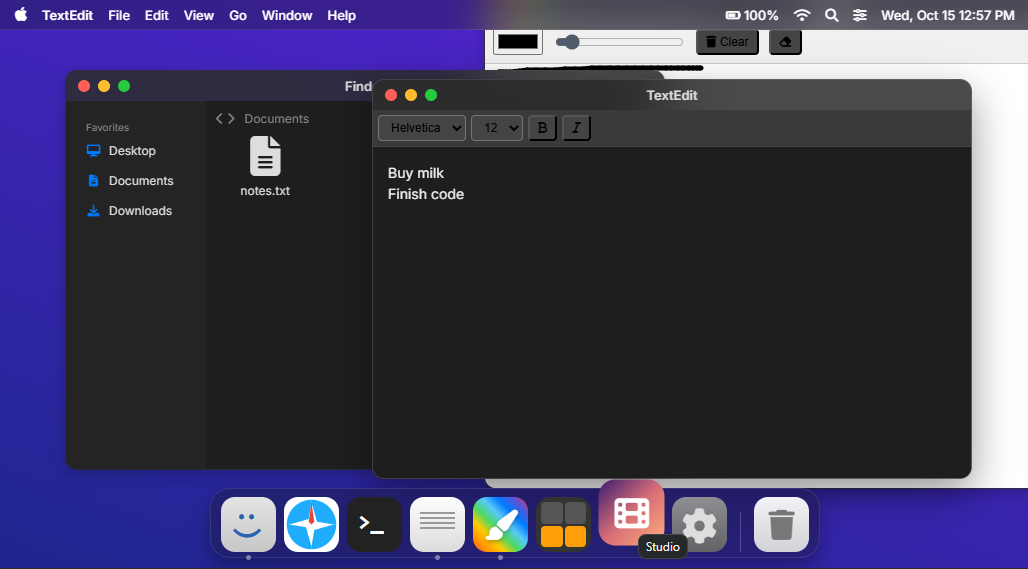Minimize the Finder window
This screenshot has width=1028, height=569.
[x=104, y=86]
